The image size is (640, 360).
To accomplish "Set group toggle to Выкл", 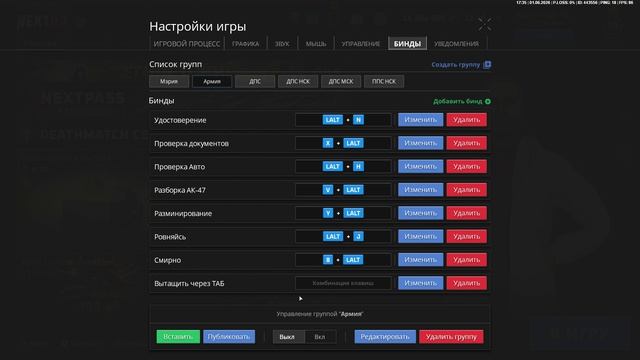I will [x=288, y=337].
